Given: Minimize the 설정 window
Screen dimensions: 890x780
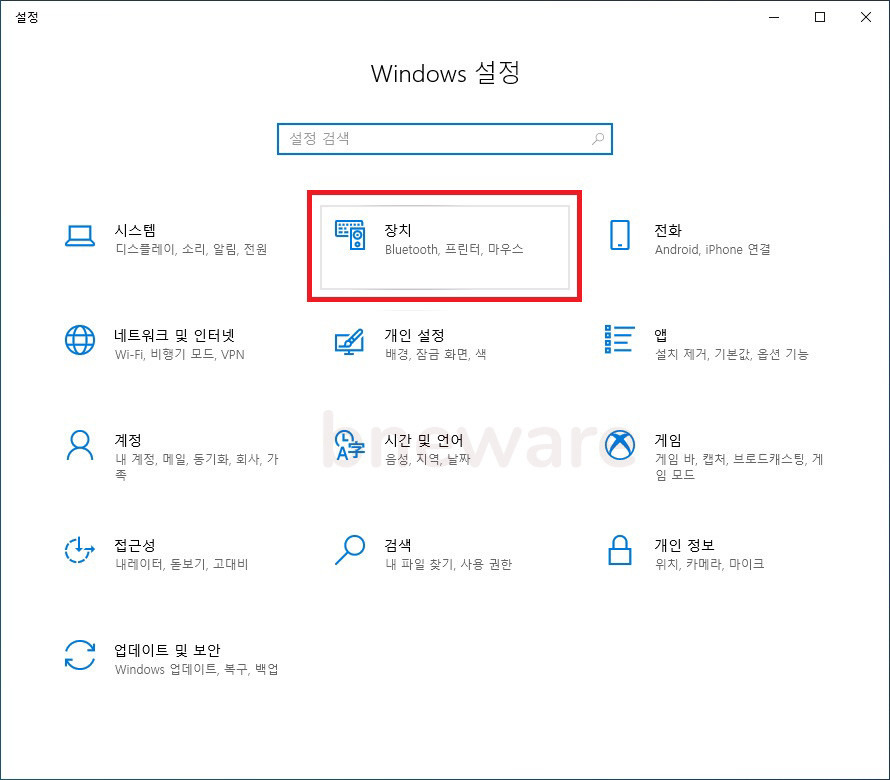Looking at the screenshot, I should (774, 17).
